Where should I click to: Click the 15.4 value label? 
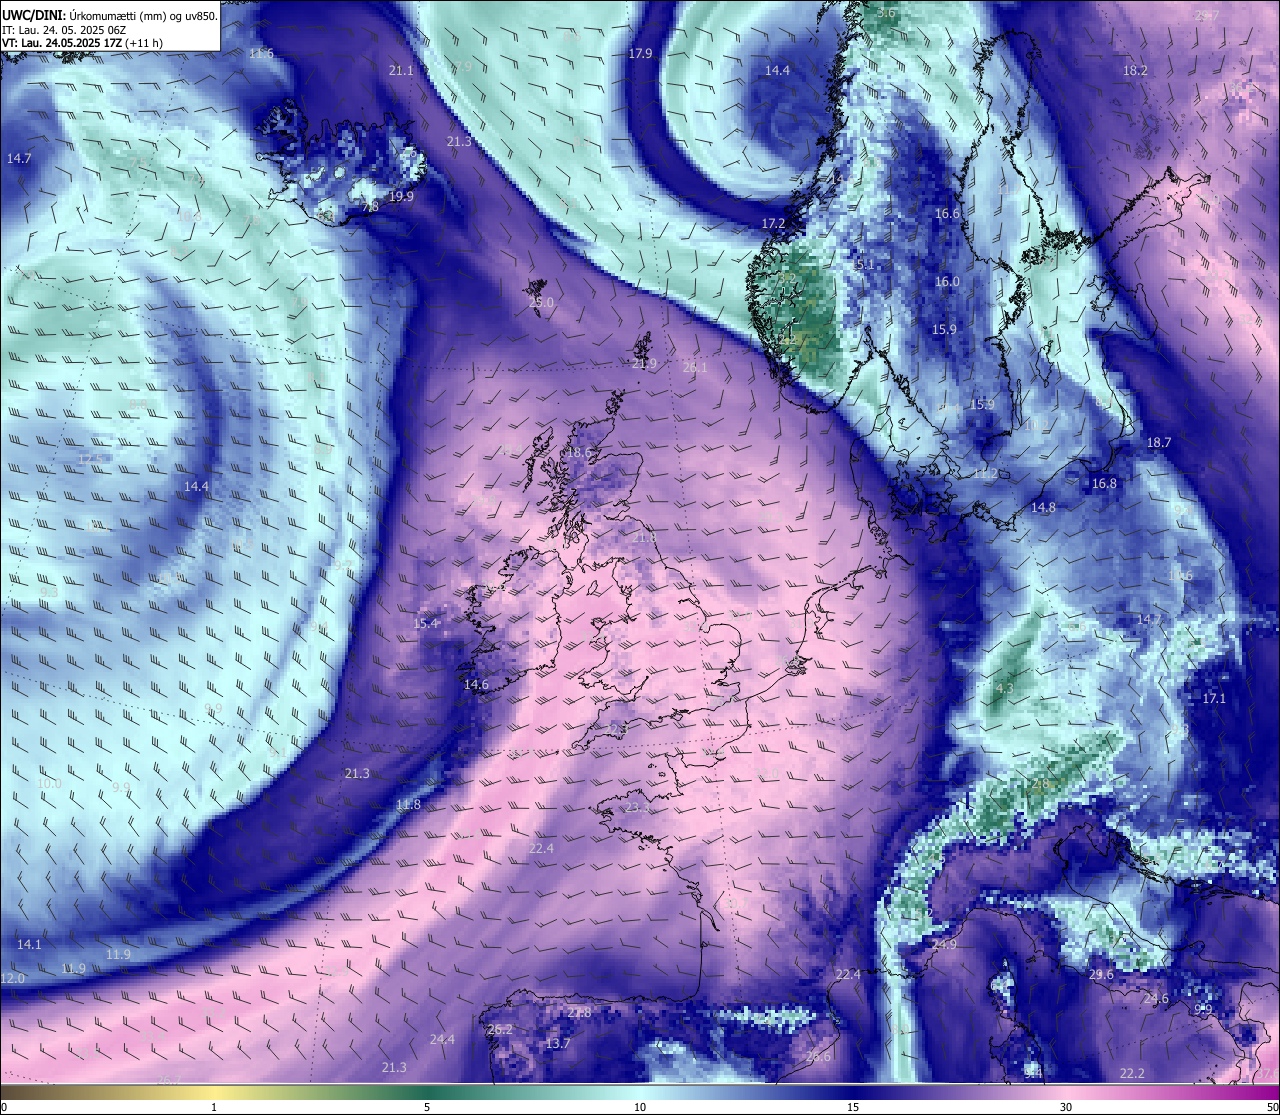pyautogui.click(x=426, y=623)
